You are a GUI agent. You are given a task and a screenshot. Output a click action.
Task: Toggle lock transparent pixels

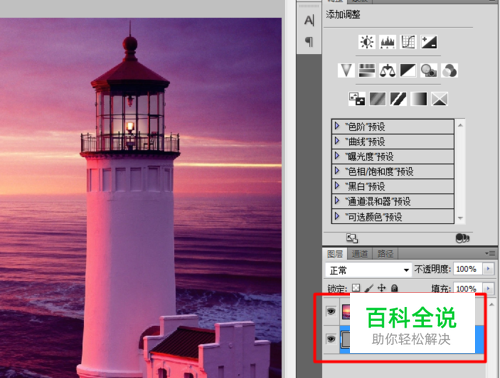pos(356,288)
